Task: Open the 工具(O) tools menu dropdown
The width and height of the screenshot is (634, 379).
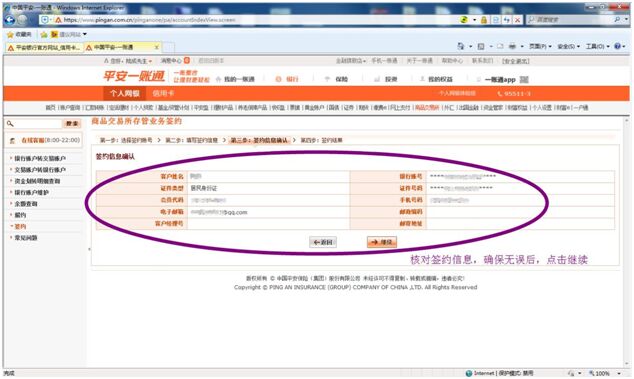Action: point(597,47)
